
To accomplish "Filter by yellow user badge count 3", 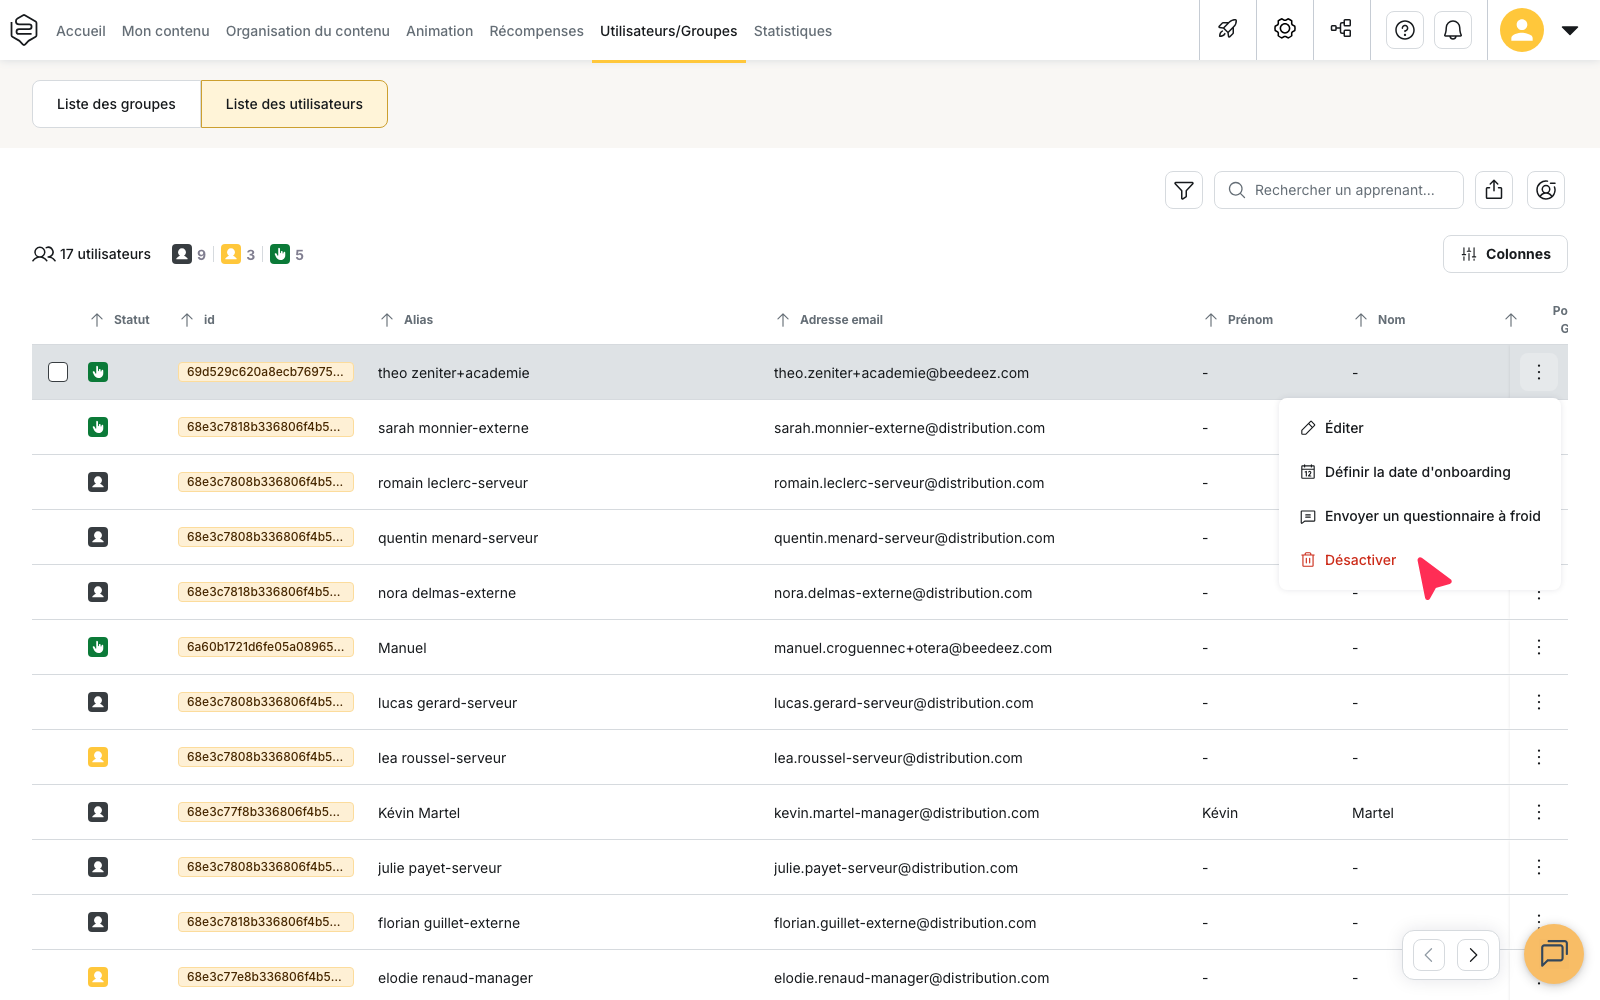I will pyautogui.click(x=238, y=254).
